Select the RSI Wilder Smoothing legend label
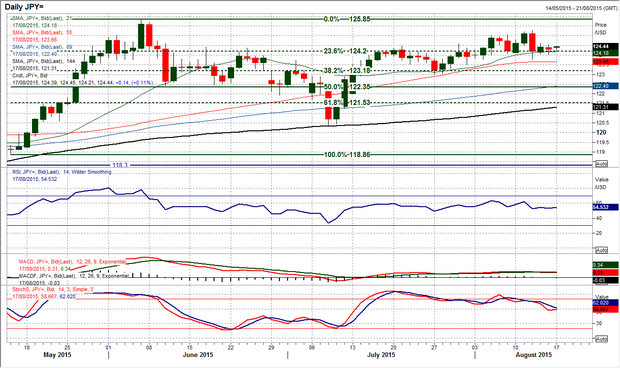Screen dimensions: 620x368 62,172
